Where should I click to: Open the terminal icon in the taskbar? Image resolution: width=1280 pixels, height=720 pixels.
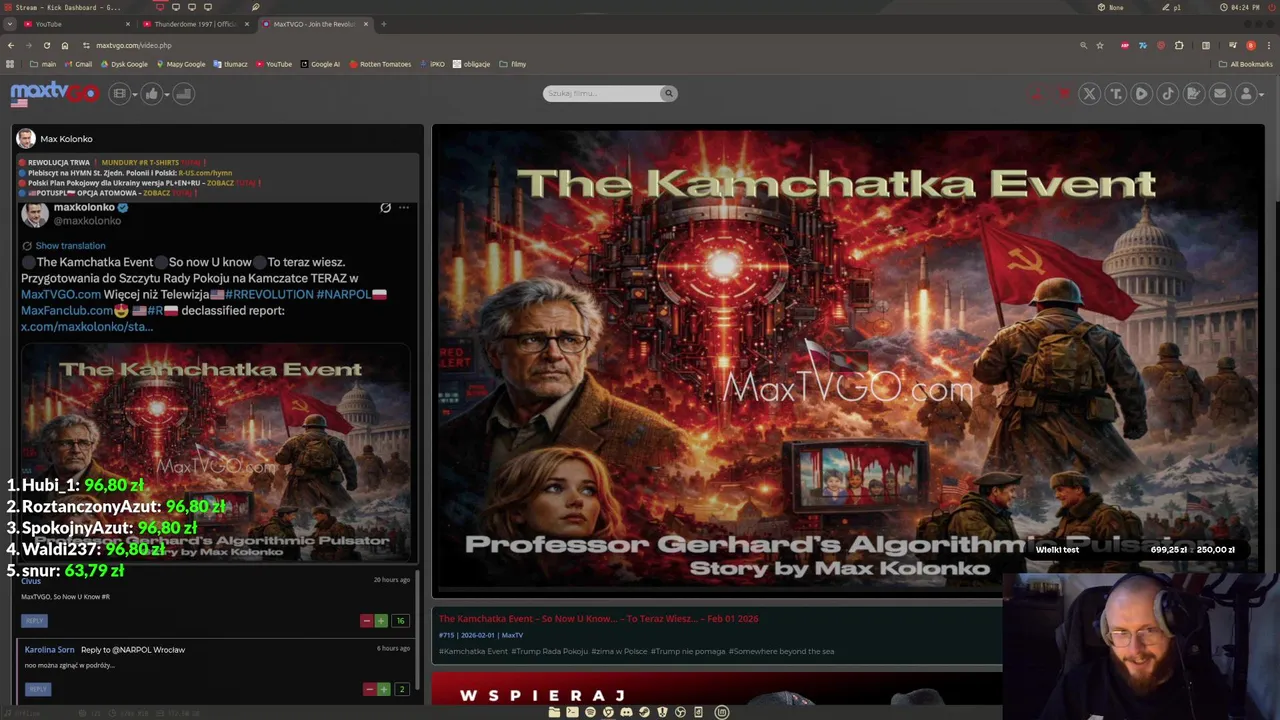point(572,712)
